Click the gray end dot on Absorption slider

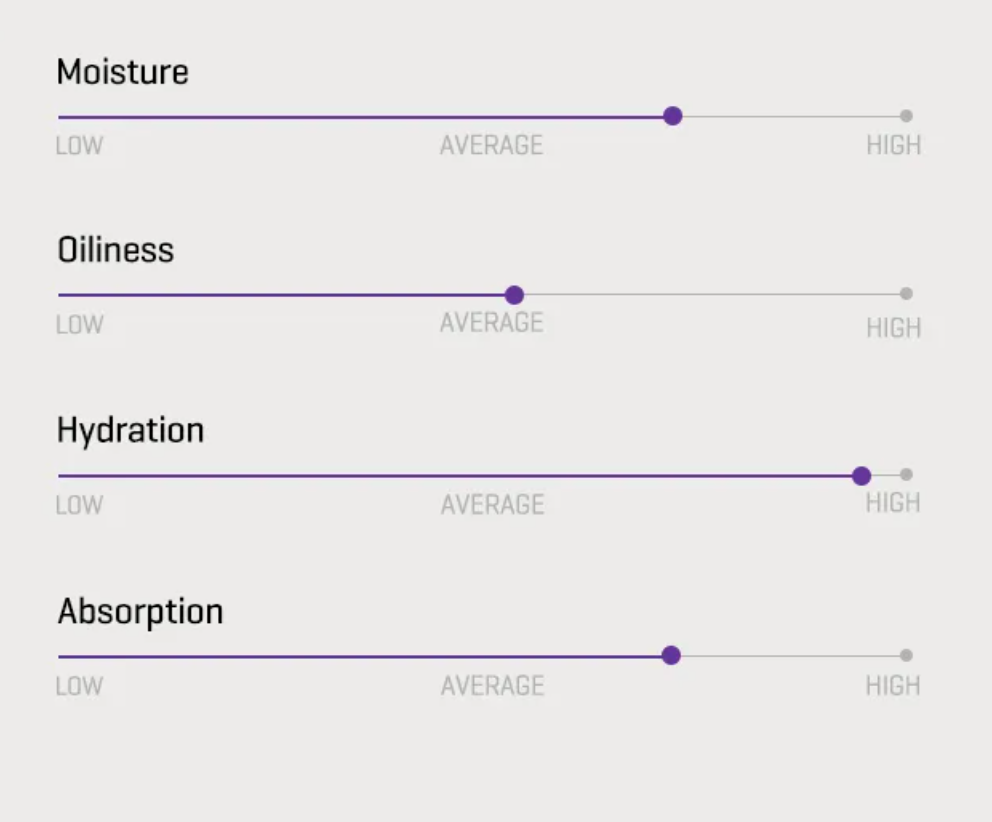(906, 656)
